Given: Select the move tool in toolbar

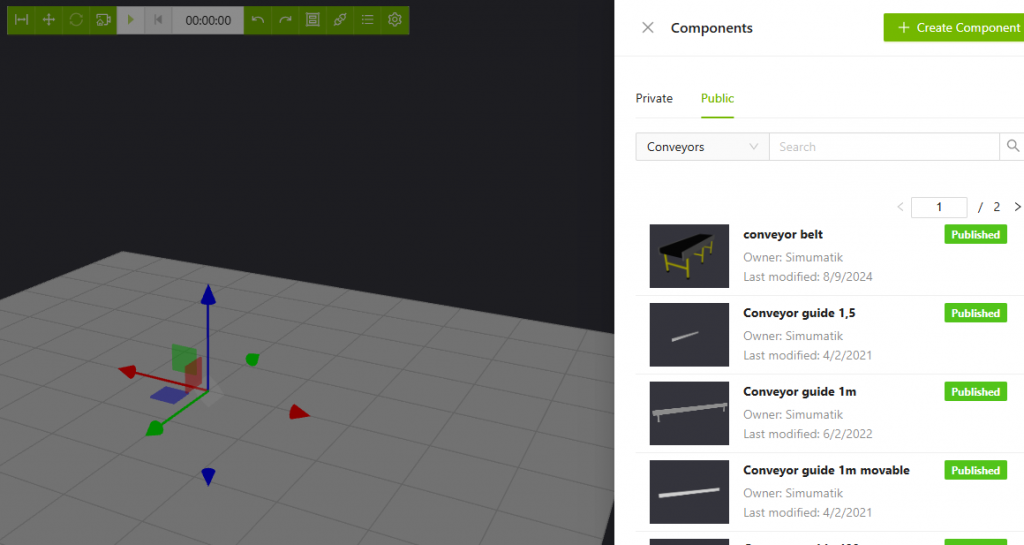Looking at the screenshot, I should (x=48, y=20).
